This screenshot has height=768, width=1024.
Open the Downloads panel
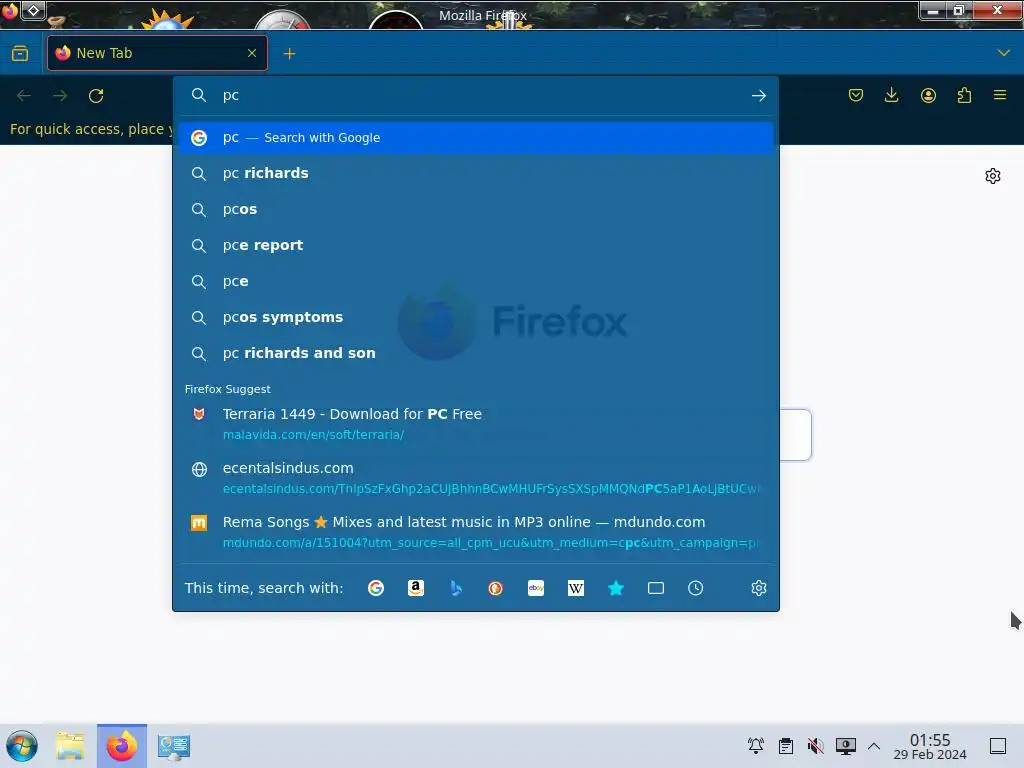coord(891,95)
